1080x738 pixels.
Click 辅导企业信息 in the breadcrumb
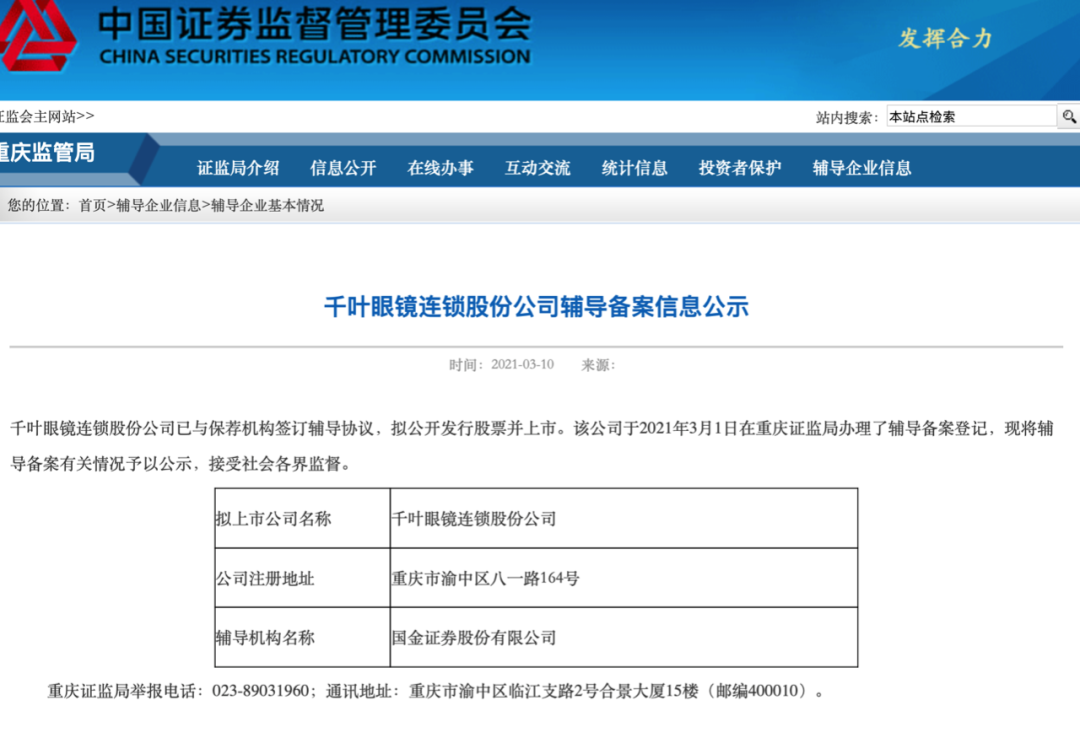[x=158, y=205]
